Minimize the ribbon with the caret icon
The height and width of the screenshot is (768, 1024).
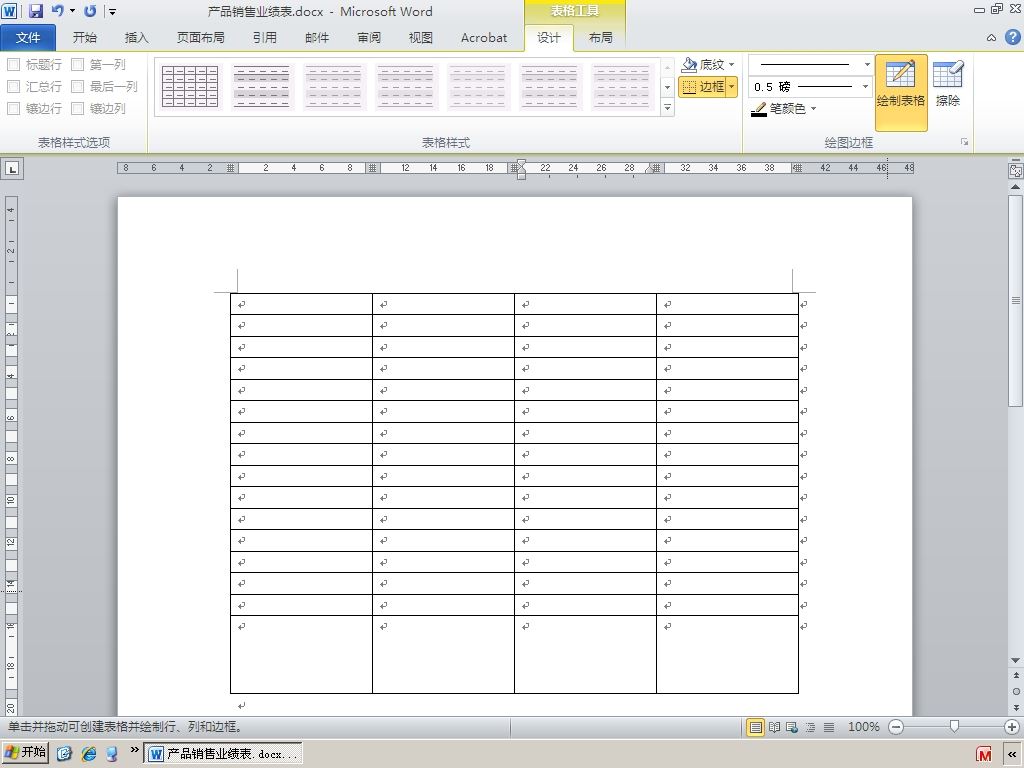[991, 38]
